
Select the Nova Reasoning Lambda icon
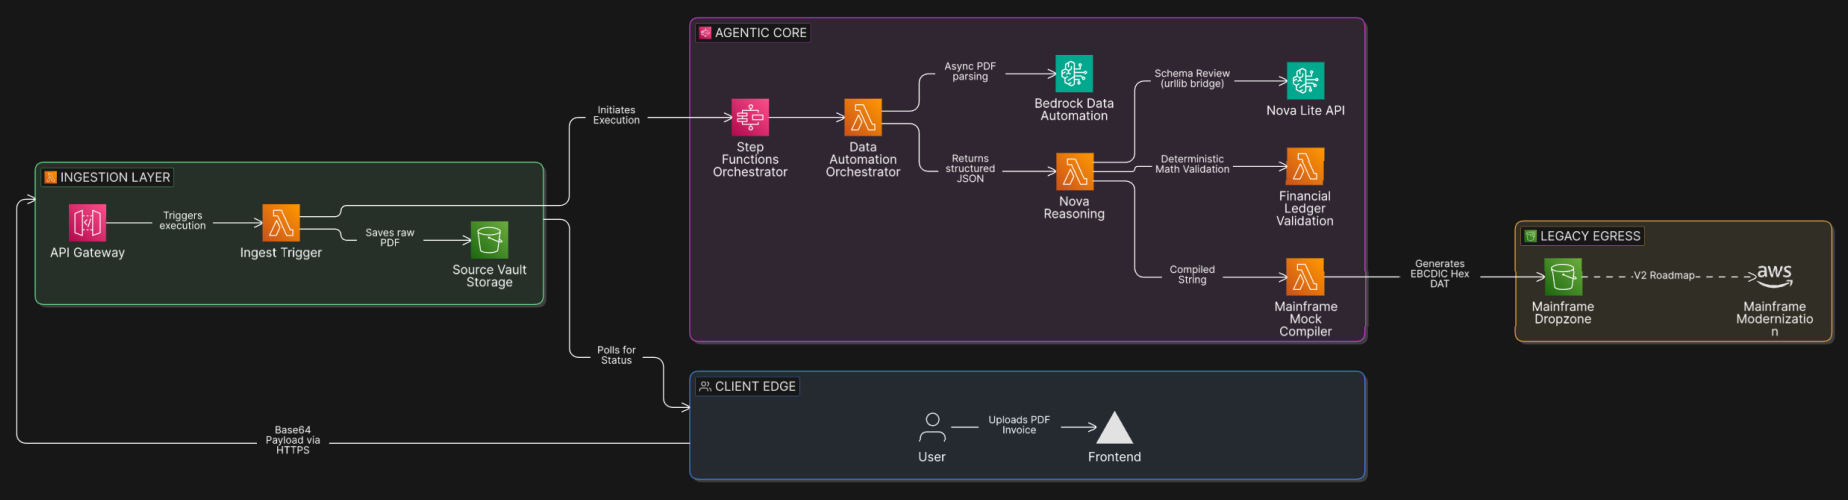pos(1075,172)
